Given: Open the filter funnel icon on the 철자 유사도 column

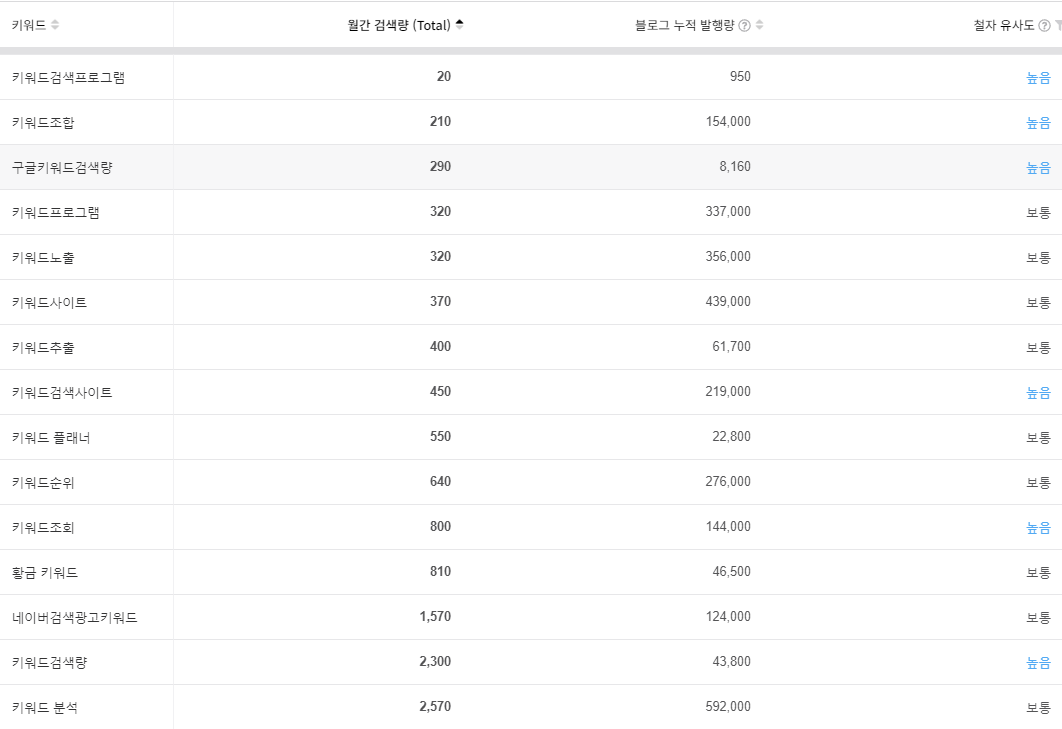Looking at the screenshot, I should point(1058,24).
